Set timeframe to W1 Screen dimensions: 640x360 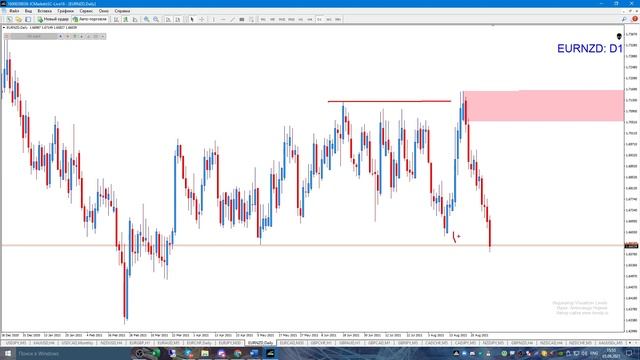(329, 19)
